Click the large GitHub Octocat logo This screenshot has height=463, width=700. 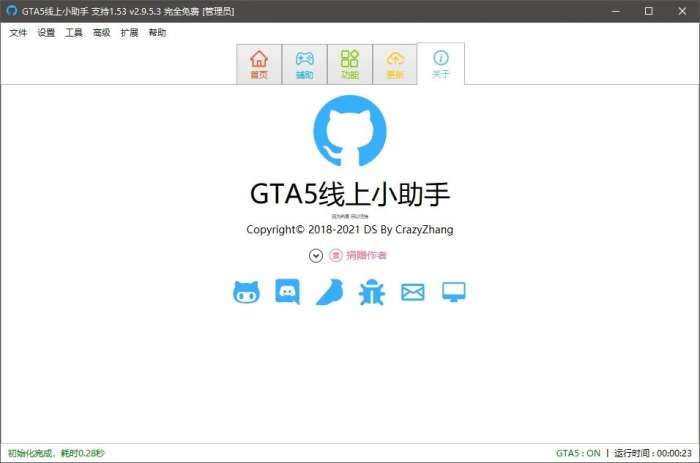pos(350,131)
